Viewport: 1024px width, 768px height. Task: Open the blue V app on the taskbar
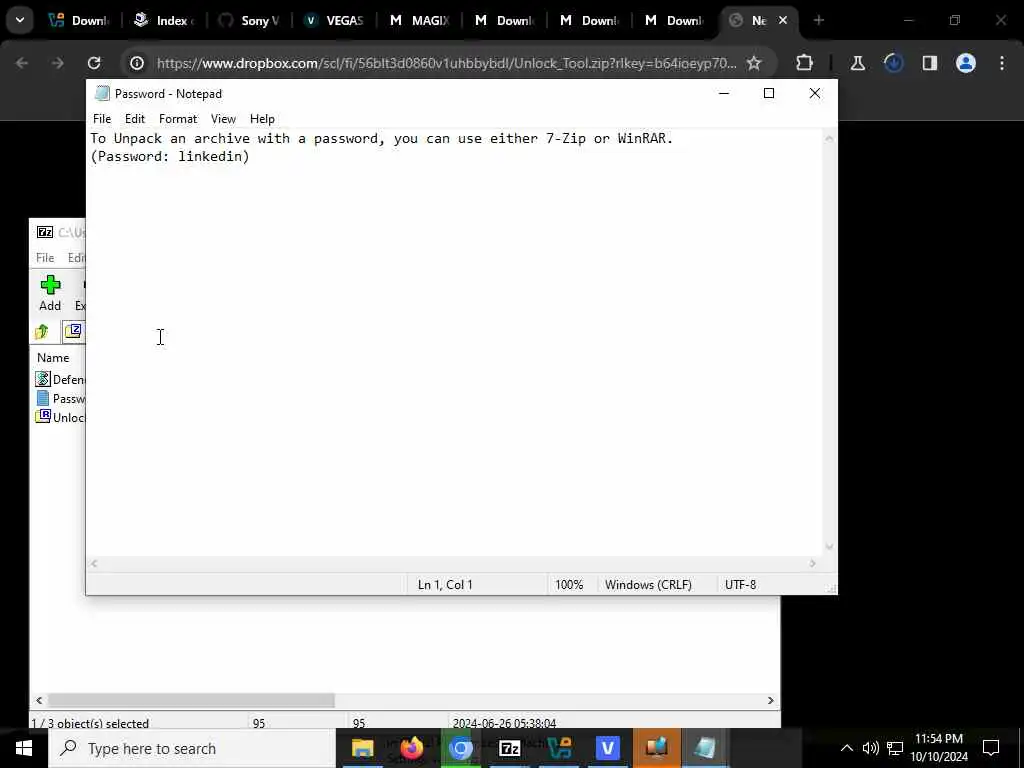(x=607, y=748)
